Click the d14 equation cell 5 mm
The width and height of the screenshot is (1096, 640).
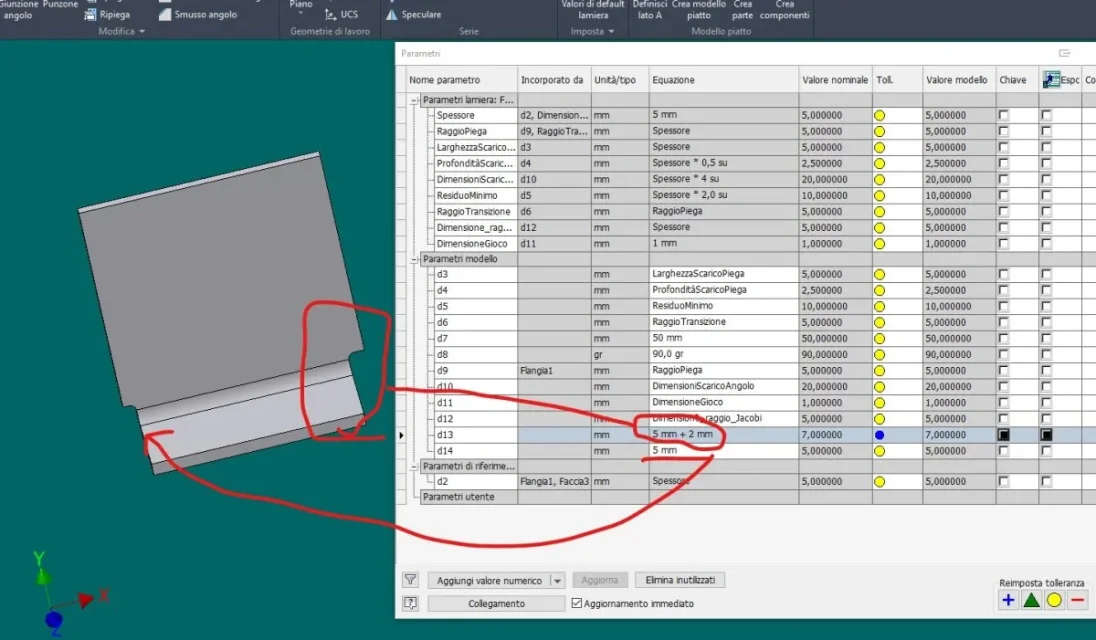pyautogui.click(x=723, y=451)
